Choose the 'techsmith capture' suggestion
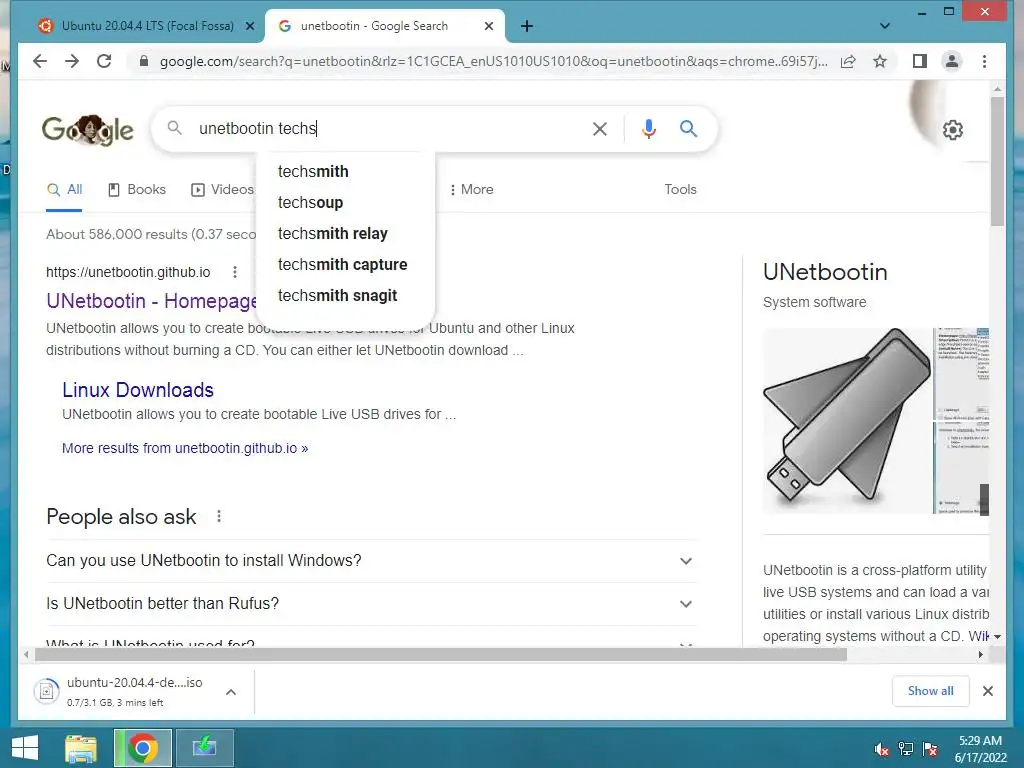 [x=346, y=264]
